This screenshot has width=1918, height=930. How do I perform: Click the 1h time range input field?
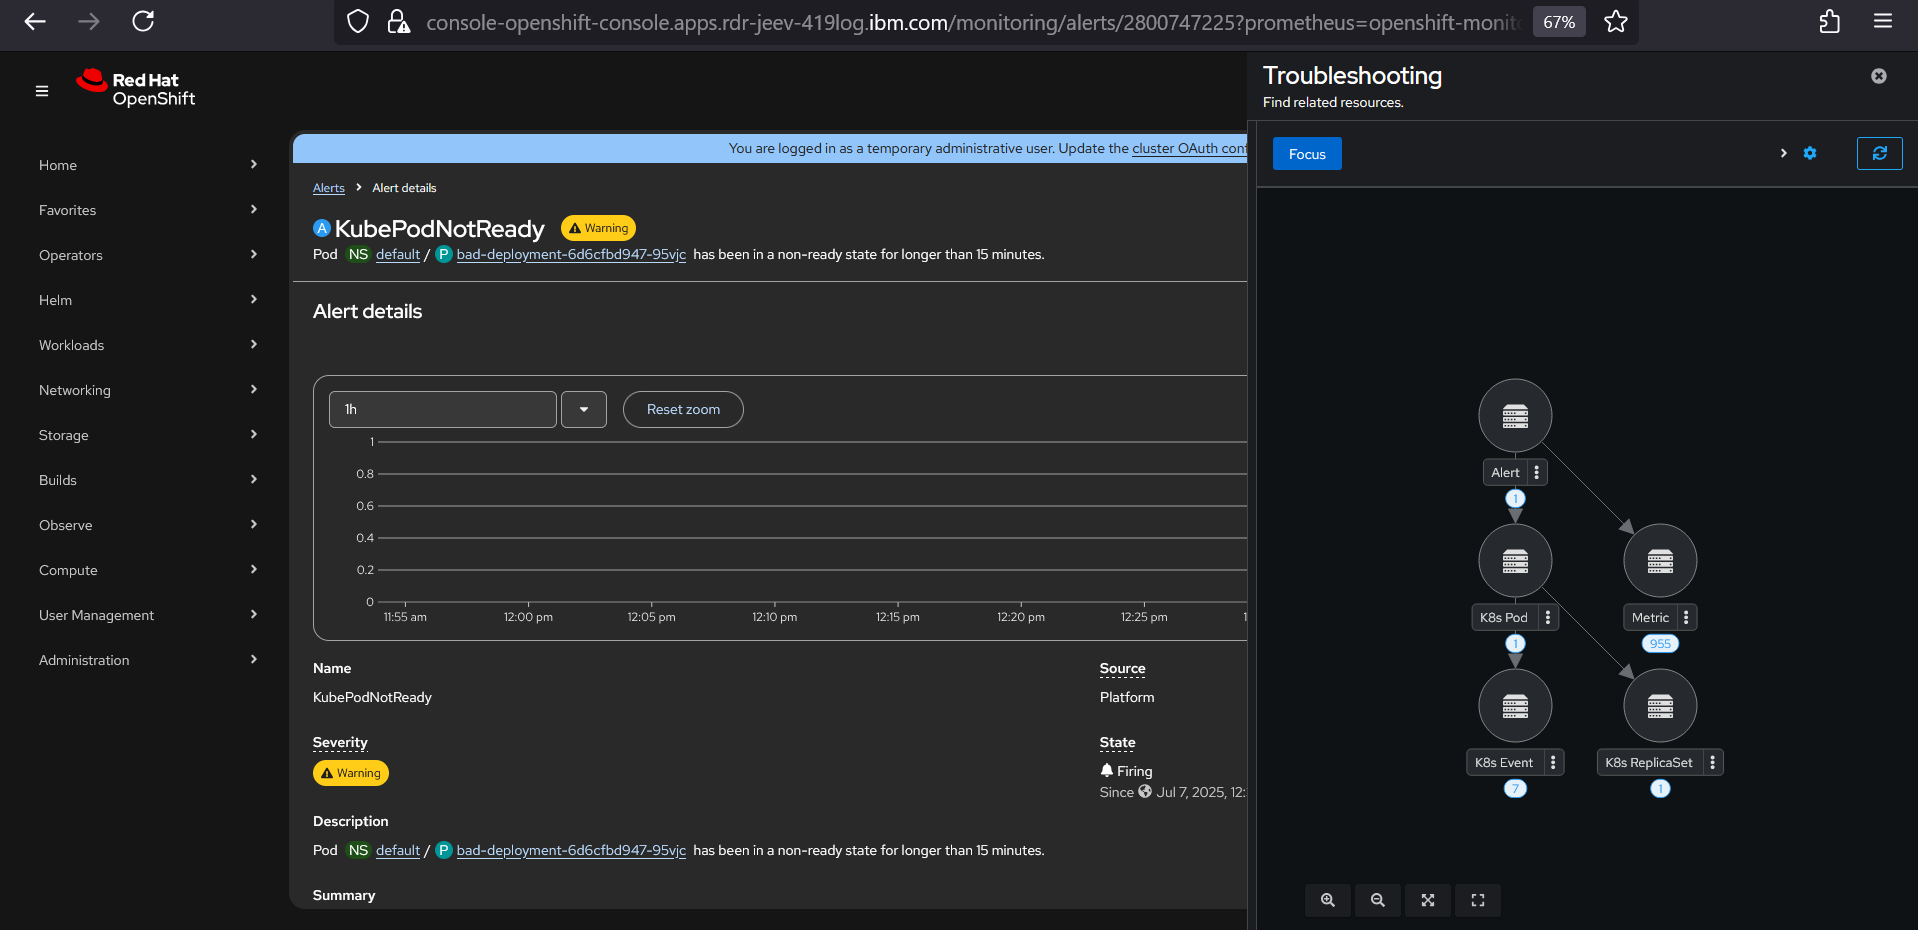point(442,409)
